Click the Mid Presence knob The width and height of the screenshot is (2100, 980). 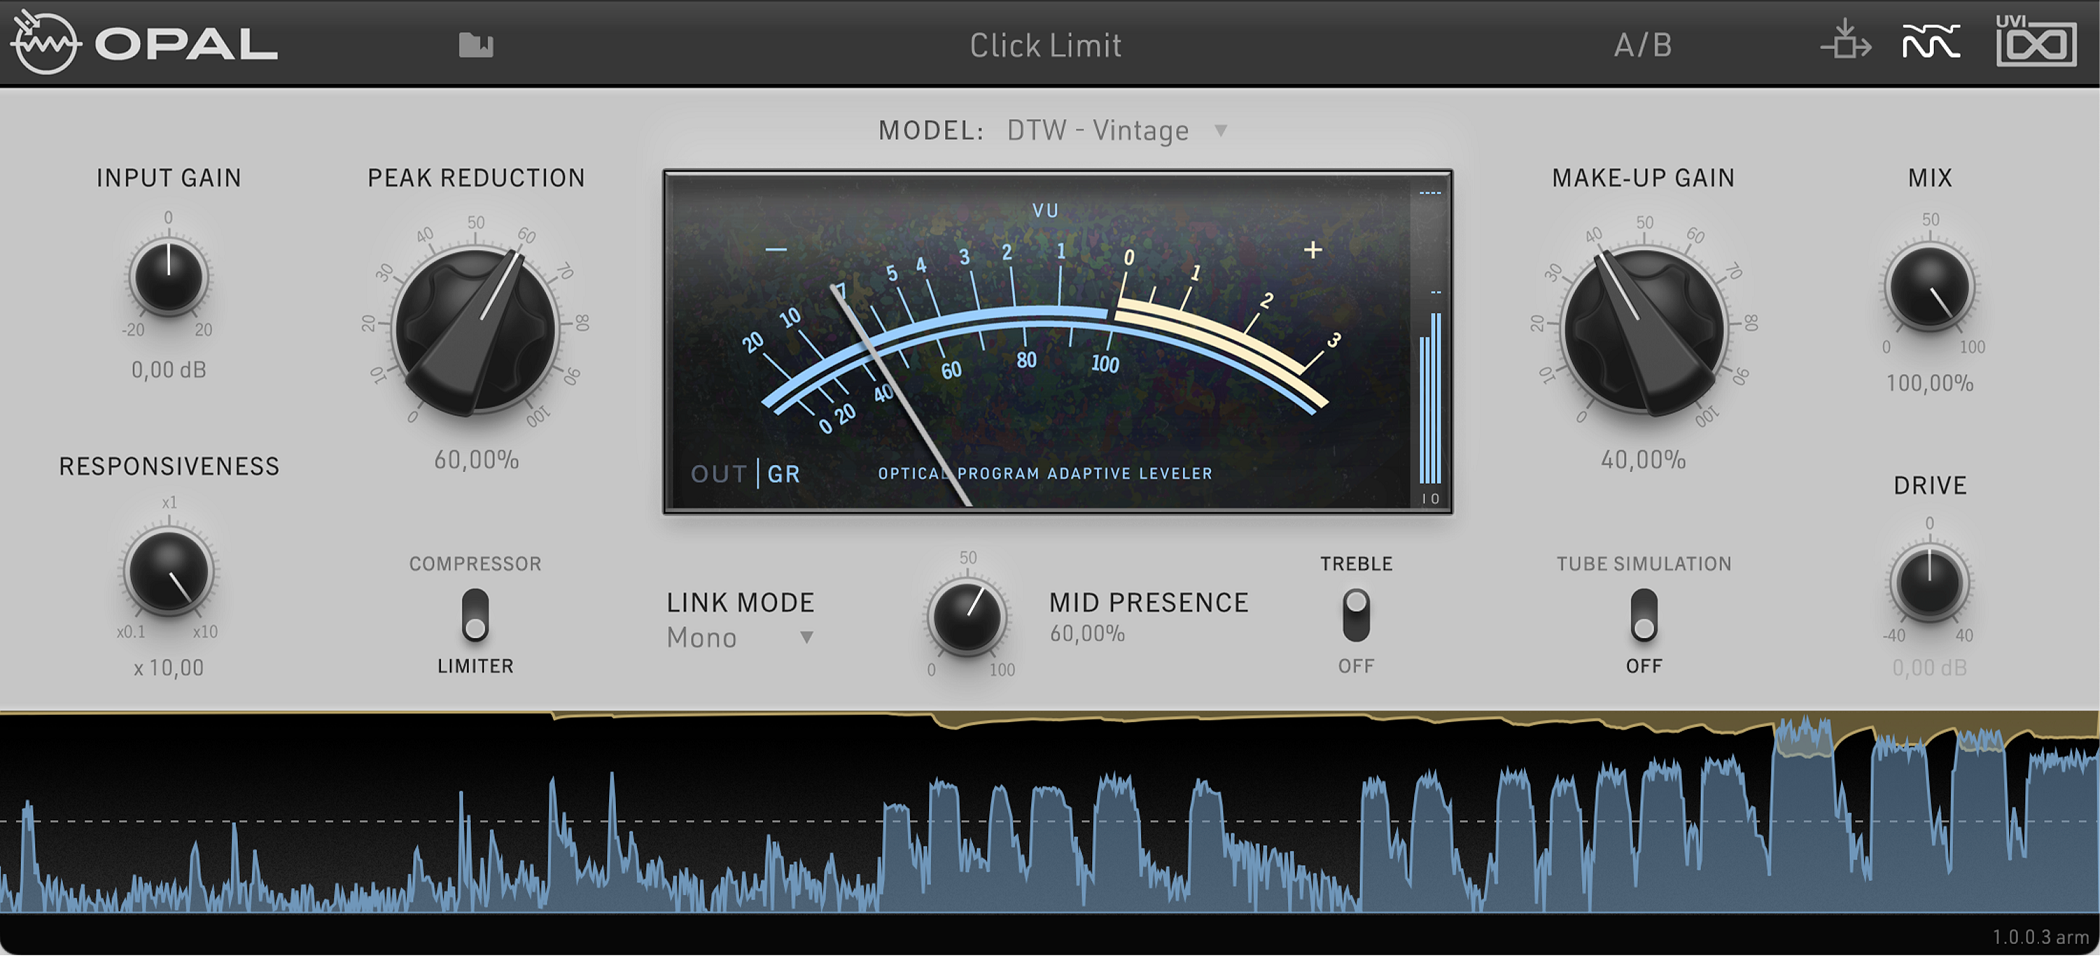967,617
